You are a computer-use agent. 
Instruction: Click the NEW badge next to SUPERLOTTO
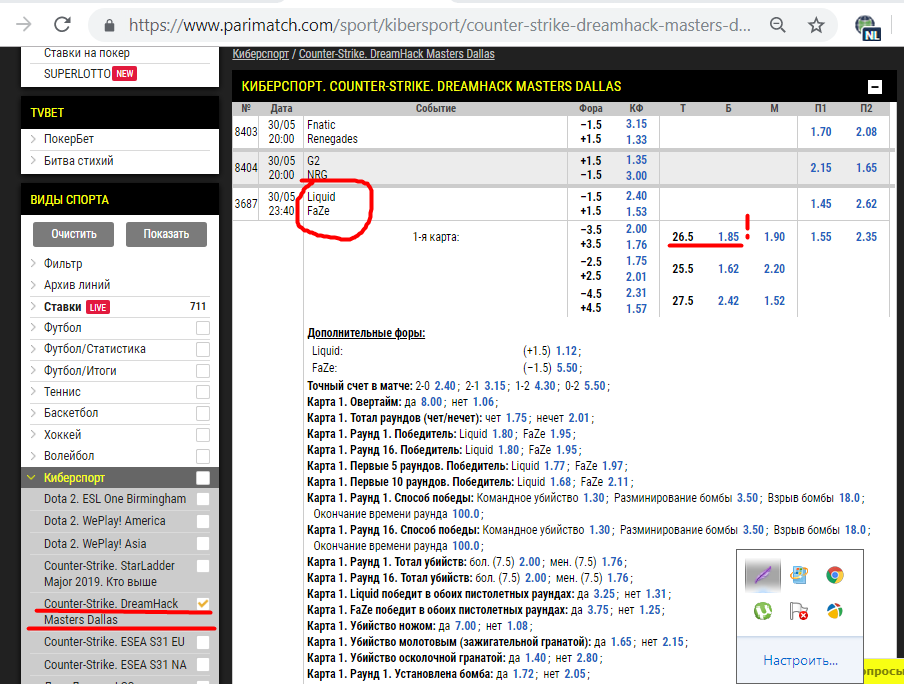[125, 73]
